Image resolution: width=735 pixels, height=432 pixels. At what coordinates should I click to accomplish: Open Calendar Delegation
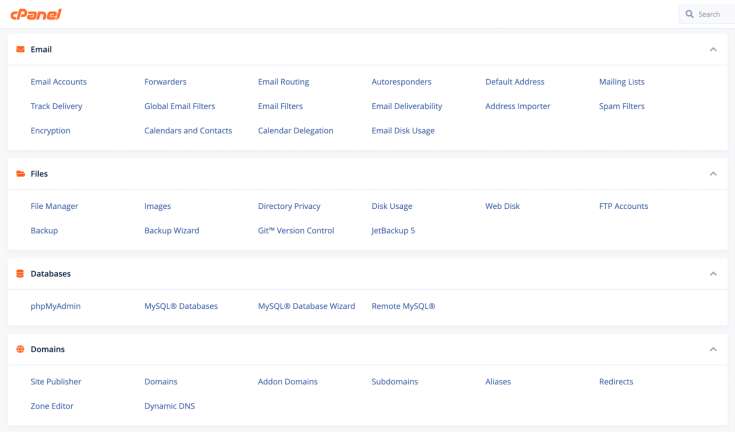(295, 131)
